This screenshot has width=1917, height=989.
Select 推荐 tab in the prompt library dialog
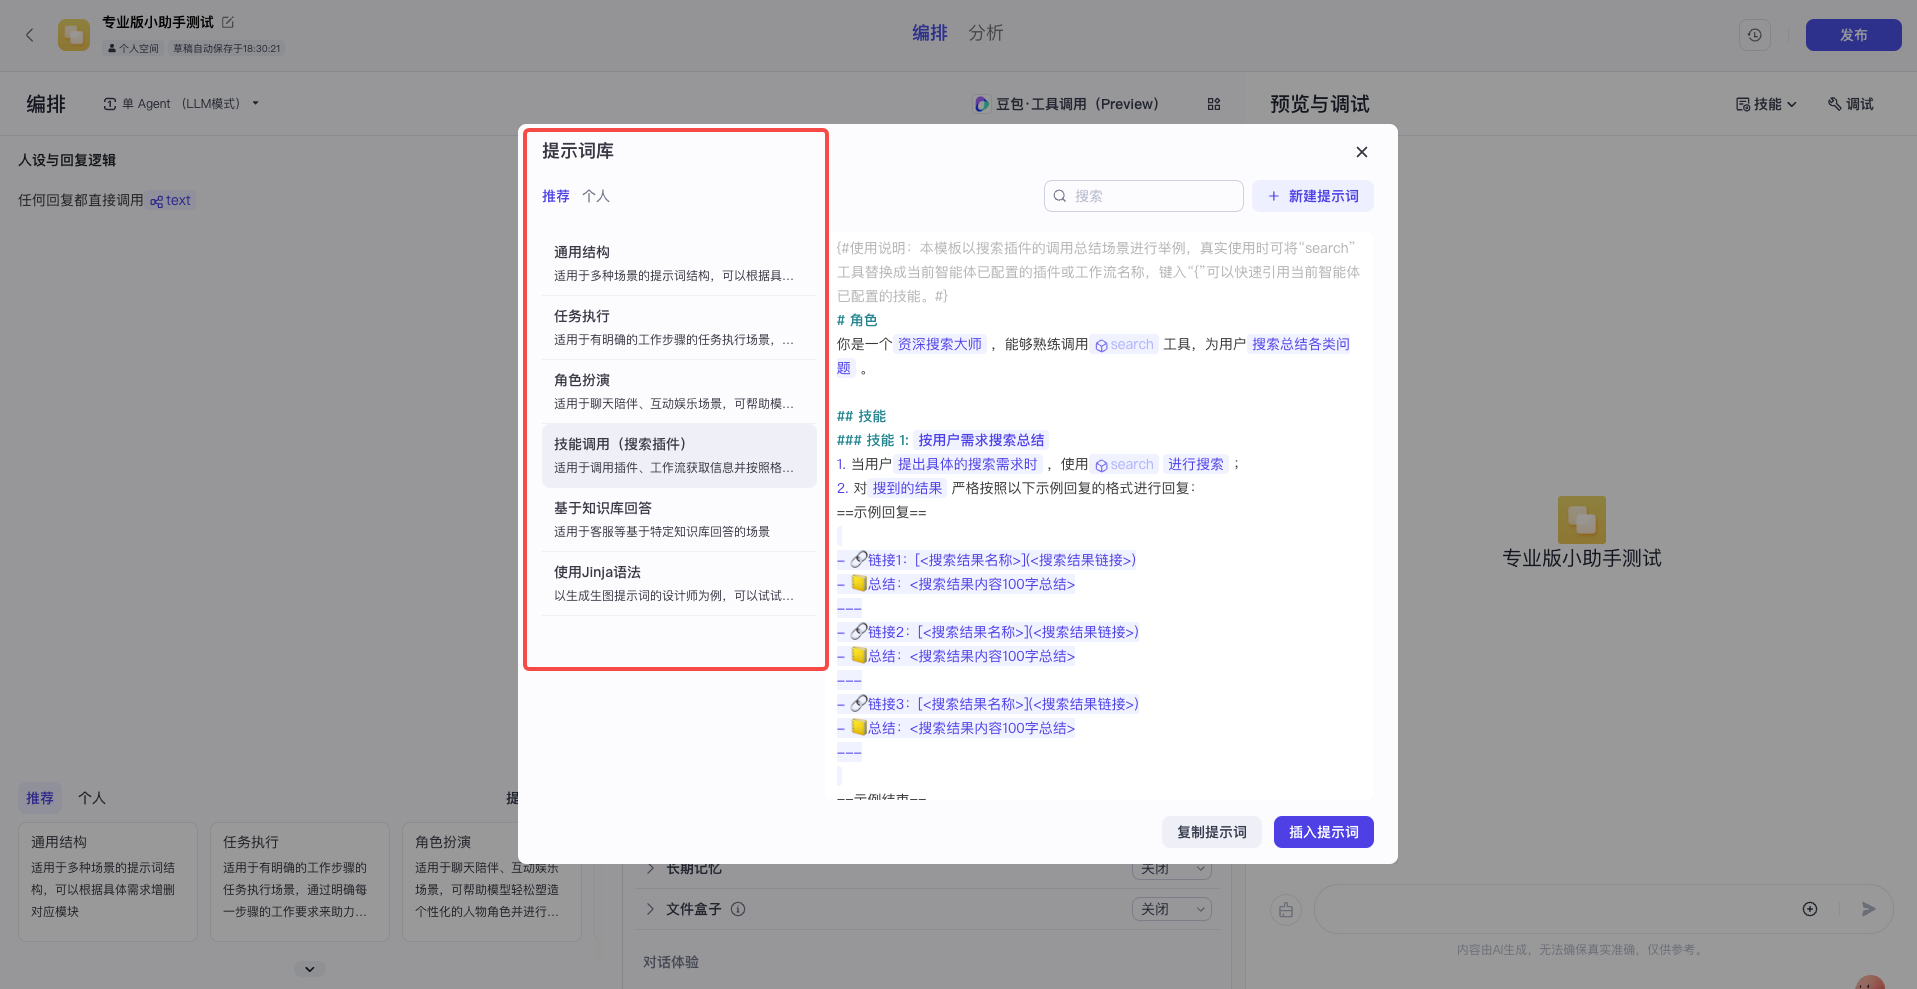[556, 196]
